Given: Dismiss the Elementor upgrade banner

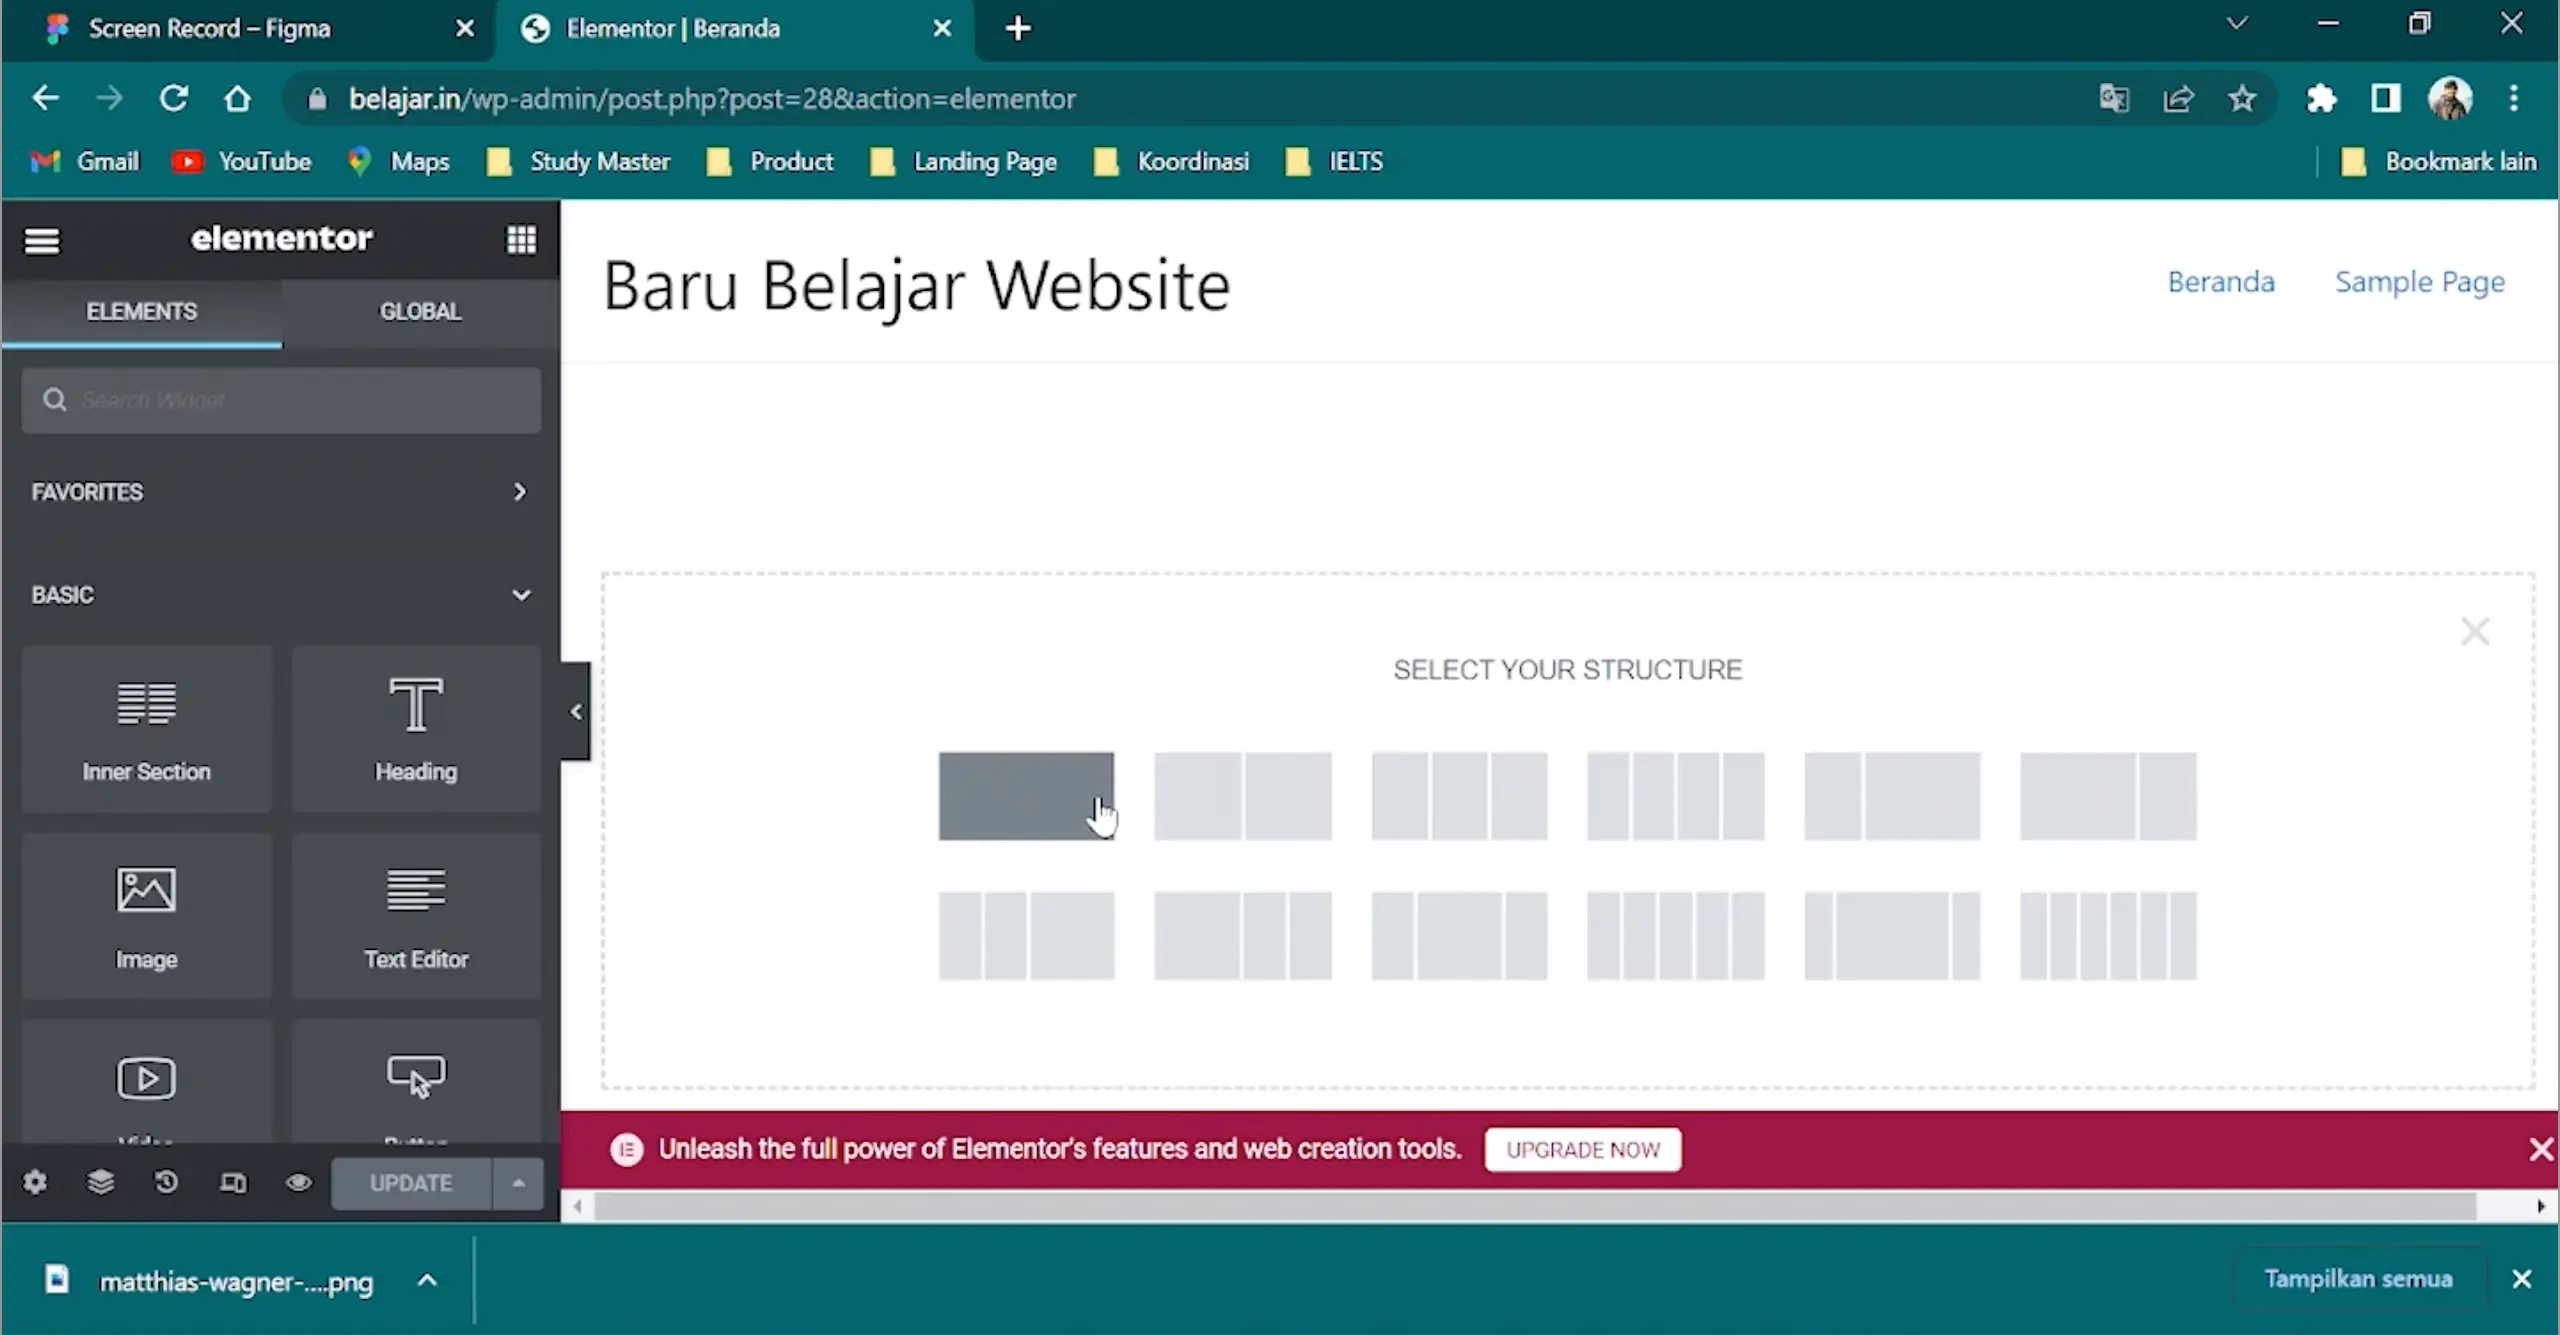Looking at the screenshot, I should click(2541, 1149).
